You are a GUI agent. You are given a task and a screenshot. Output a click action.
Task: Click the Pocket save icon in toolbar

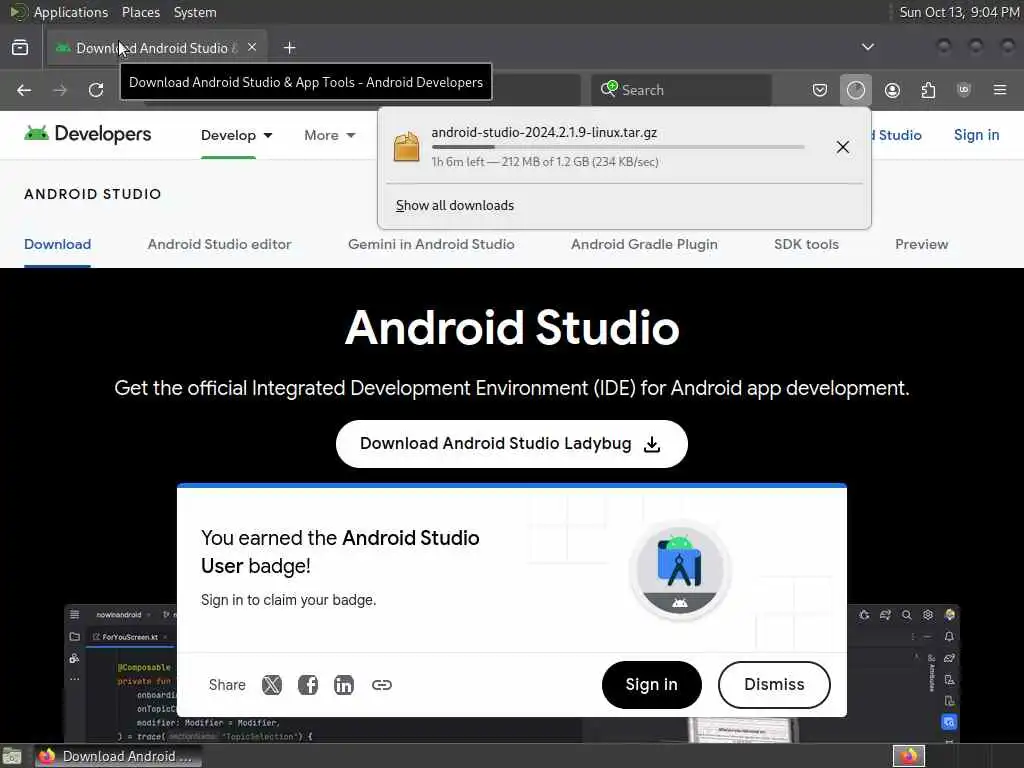(820, 90)
